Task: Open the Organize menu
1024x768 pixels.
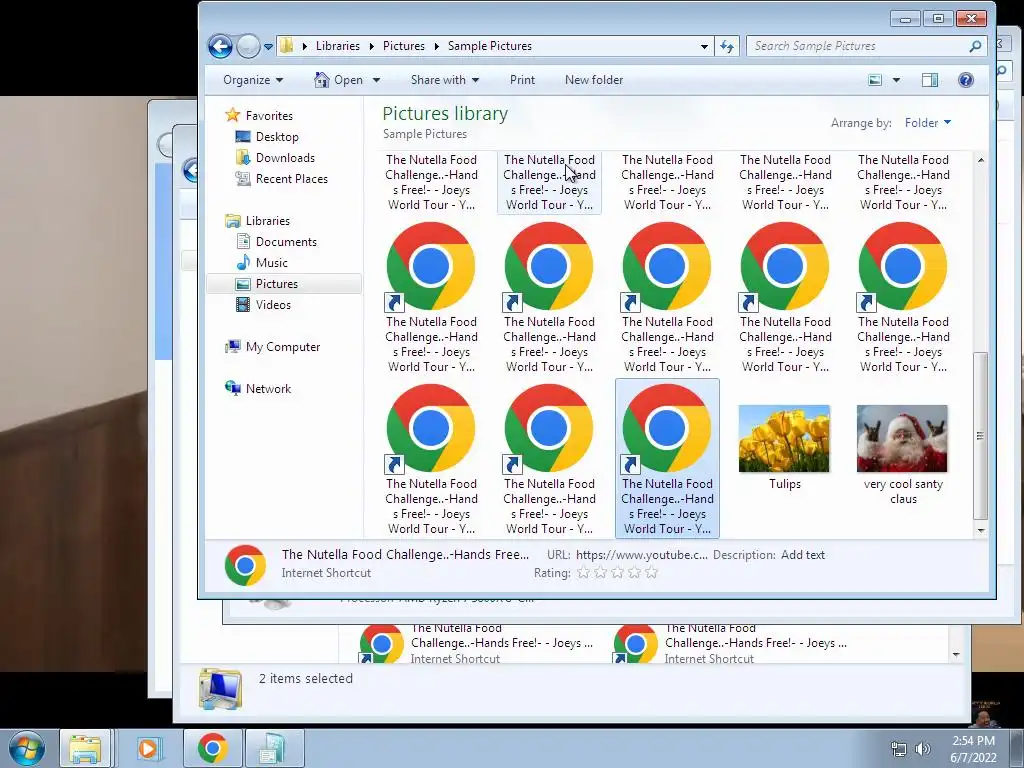Action: (253, 80)
